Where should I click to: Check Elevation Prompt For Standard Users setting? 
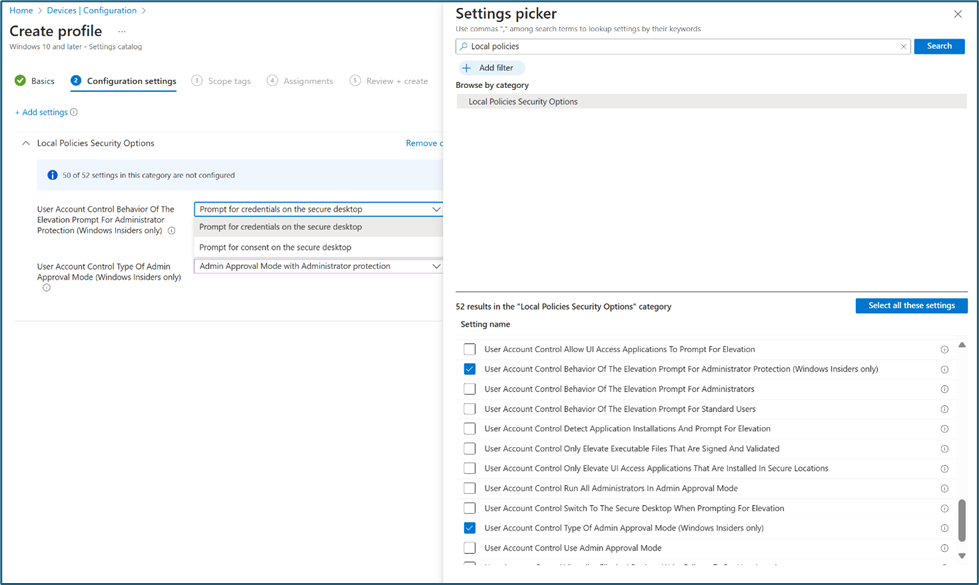tap(469, 409)
